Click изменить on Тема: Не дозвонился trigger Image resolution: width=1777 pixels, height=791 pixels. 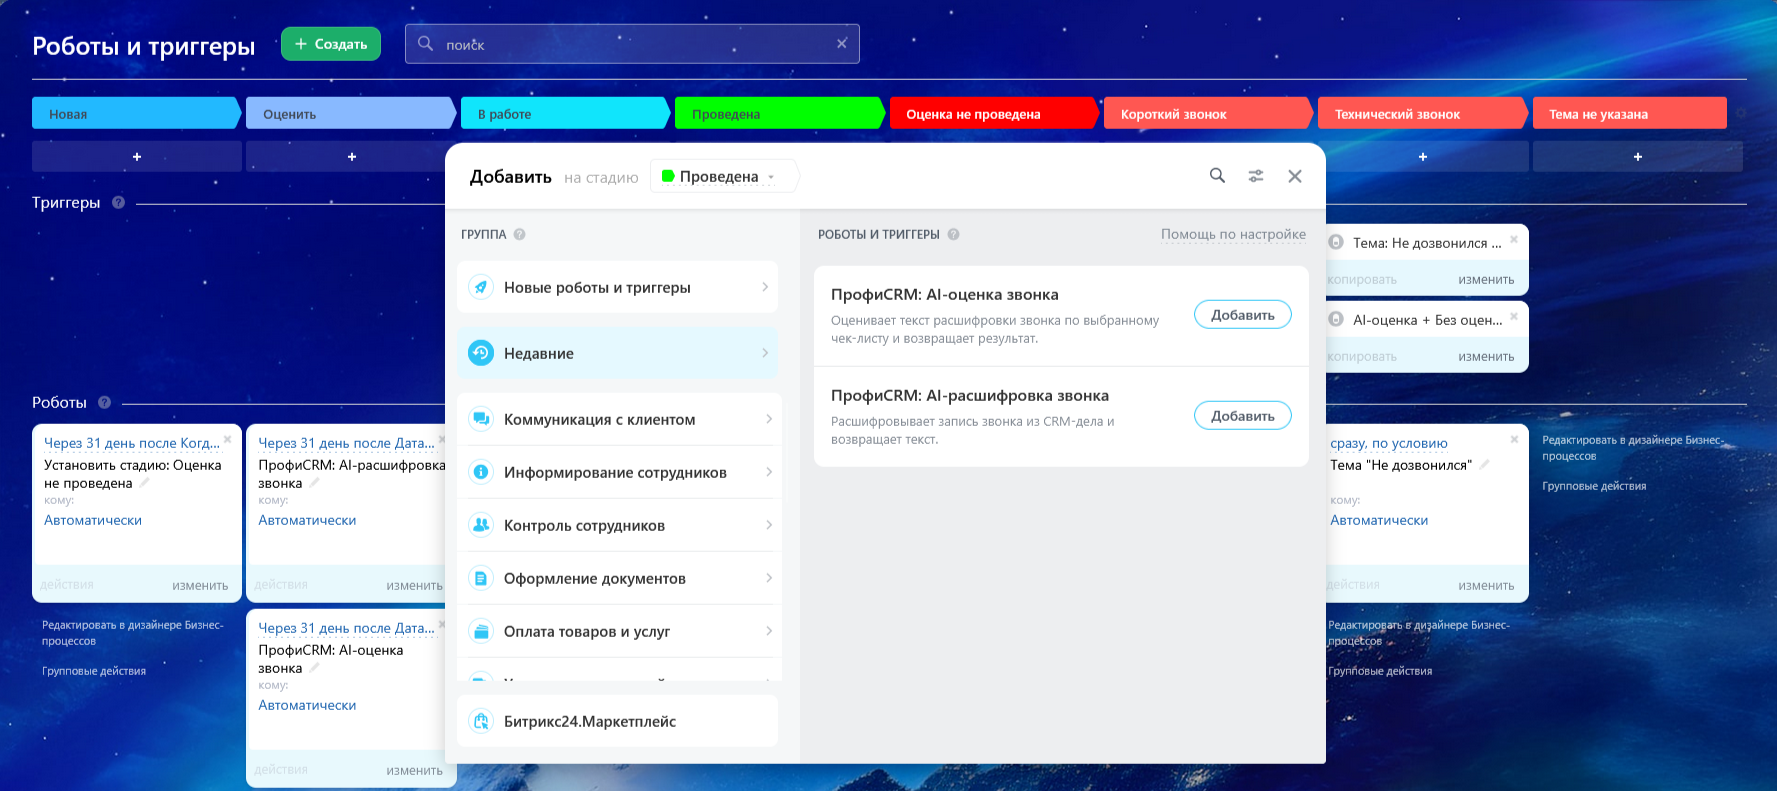(x=1486, y=280)
